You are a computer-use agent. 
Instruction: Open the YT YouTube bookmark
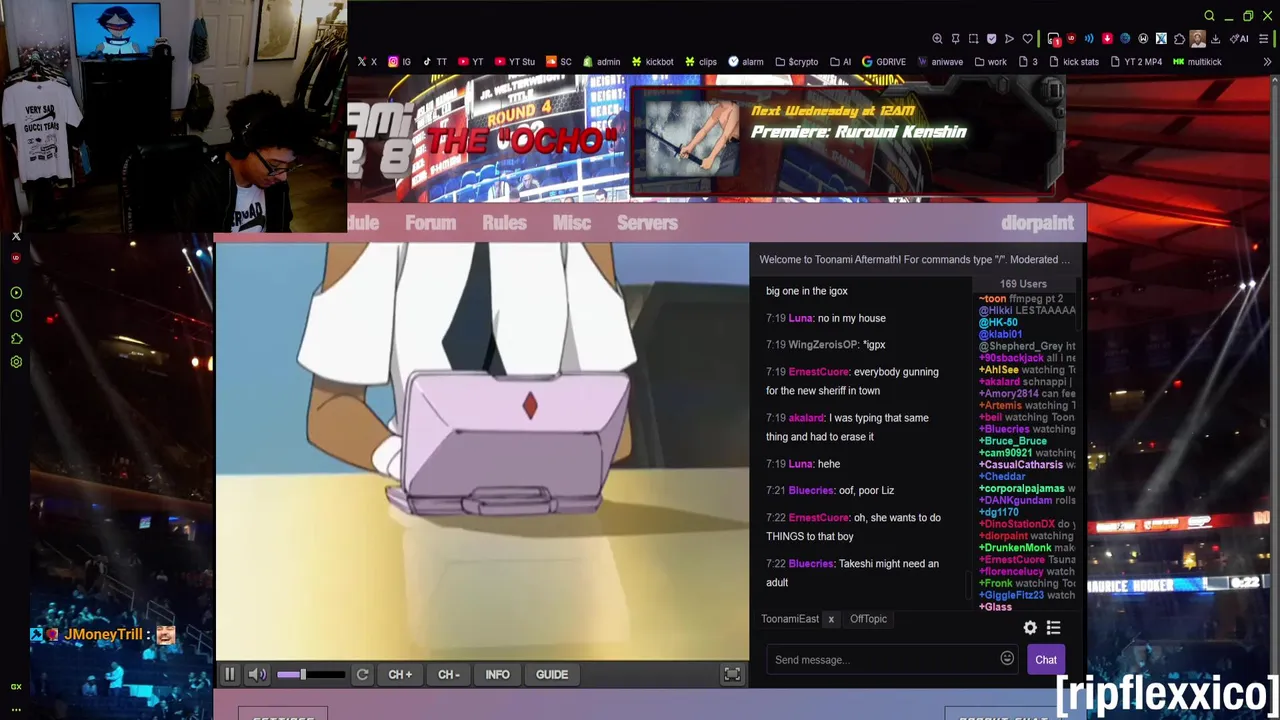(470, 62)
